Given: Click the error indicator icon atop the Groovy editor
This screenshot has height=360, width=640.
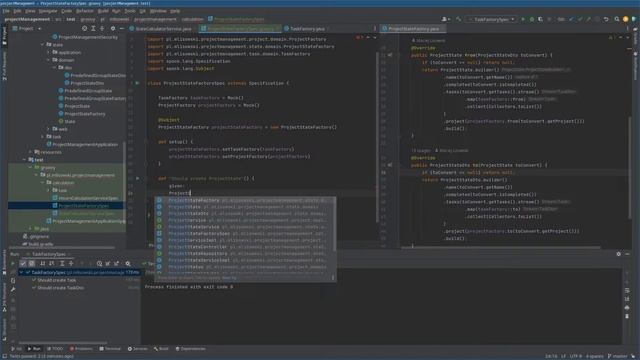Looking at the screenshot, I should coord(358,38).
